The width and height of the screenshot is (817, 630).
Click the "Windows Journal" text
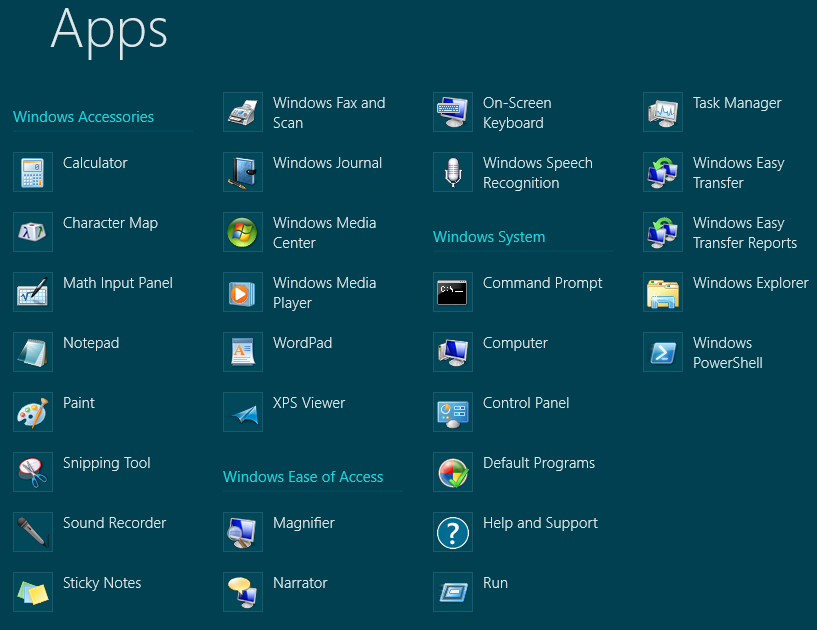point(328,163)
